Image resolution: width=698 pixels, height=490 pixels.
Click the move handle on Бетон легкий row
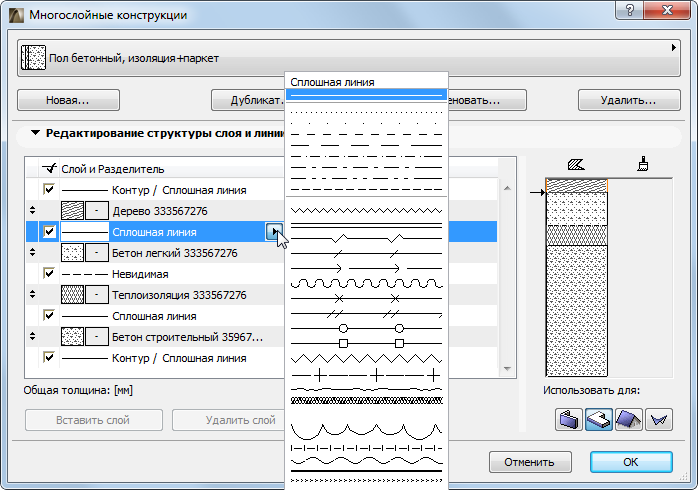(32, 252)
